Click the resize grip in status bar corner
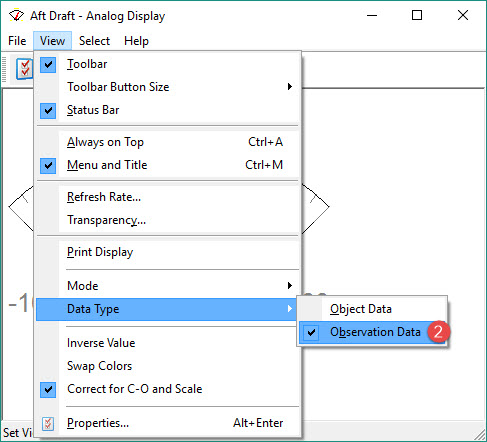This screenshot has height=442, width=487. pyautogui.click(x=480, y=434)
